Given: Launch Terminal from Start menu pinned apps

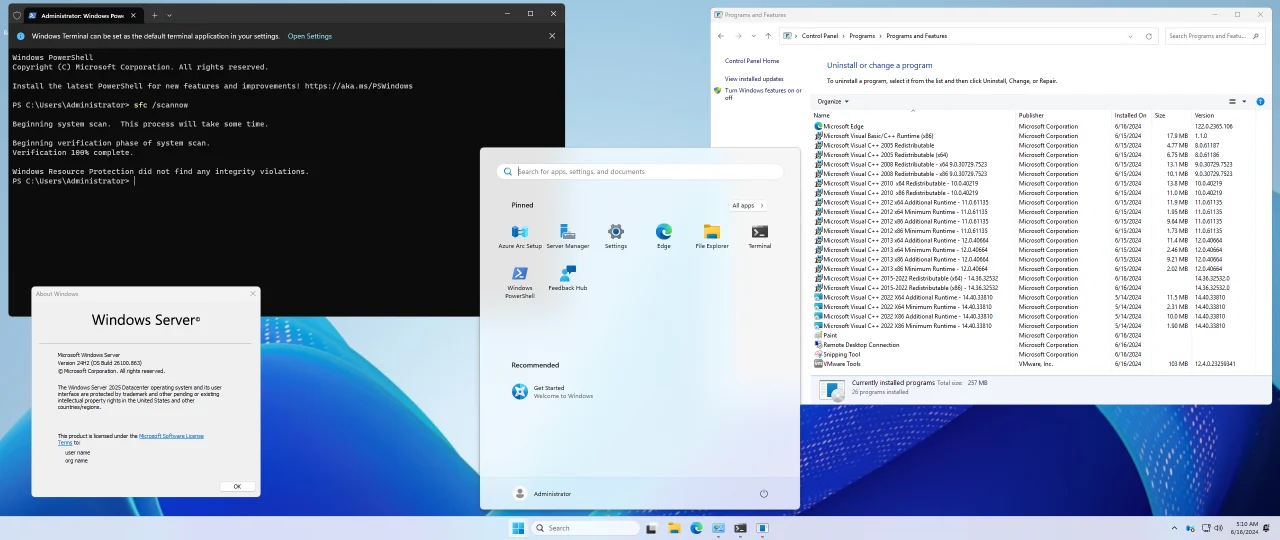Looking at the screenshot, I should 760,236.
